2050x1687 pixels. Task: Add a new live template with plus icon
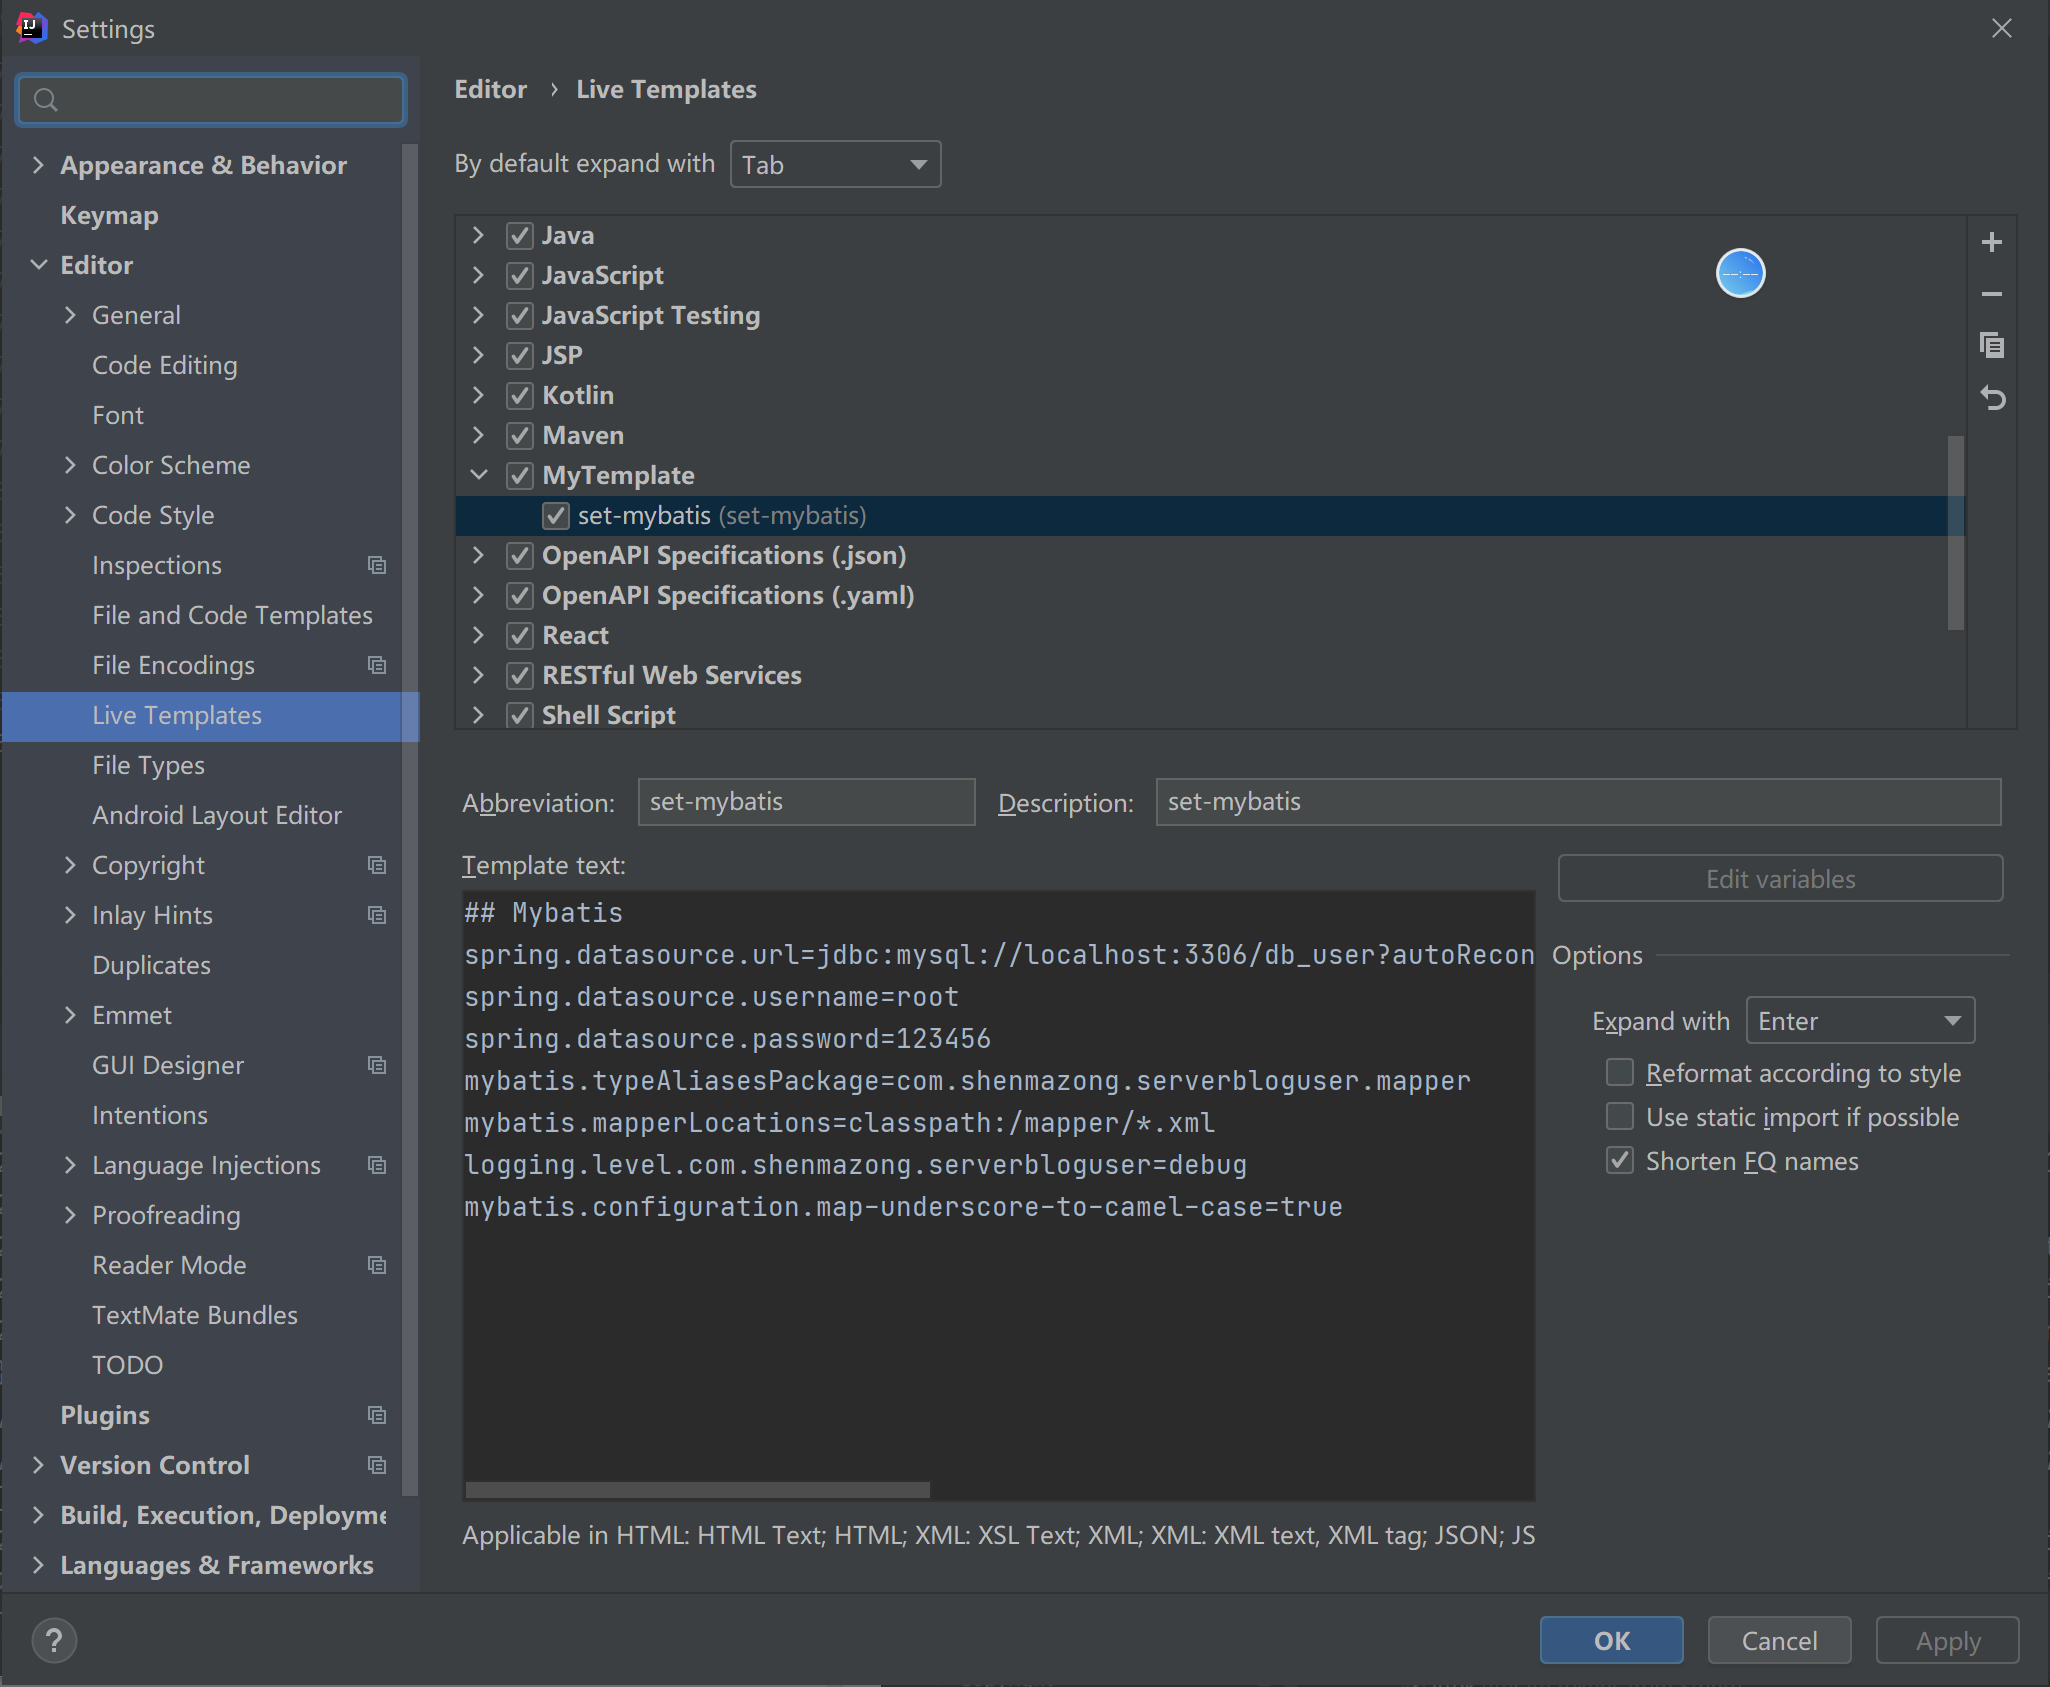click(1991, 242)
